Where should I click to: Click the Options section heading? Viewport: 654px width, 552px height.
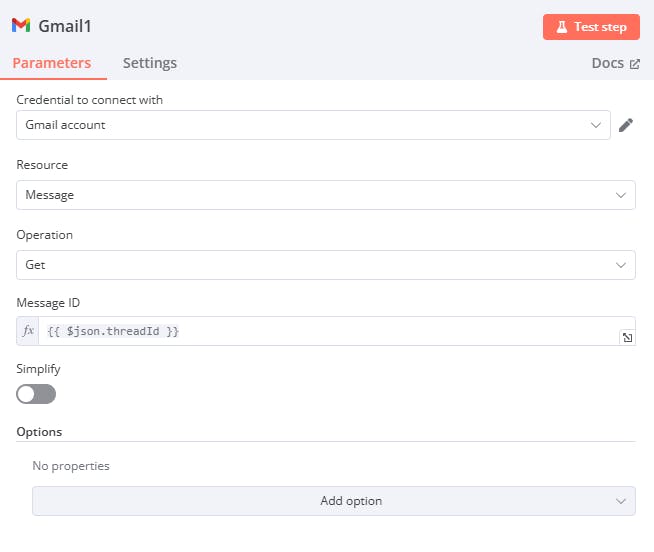tap(39, 432)
